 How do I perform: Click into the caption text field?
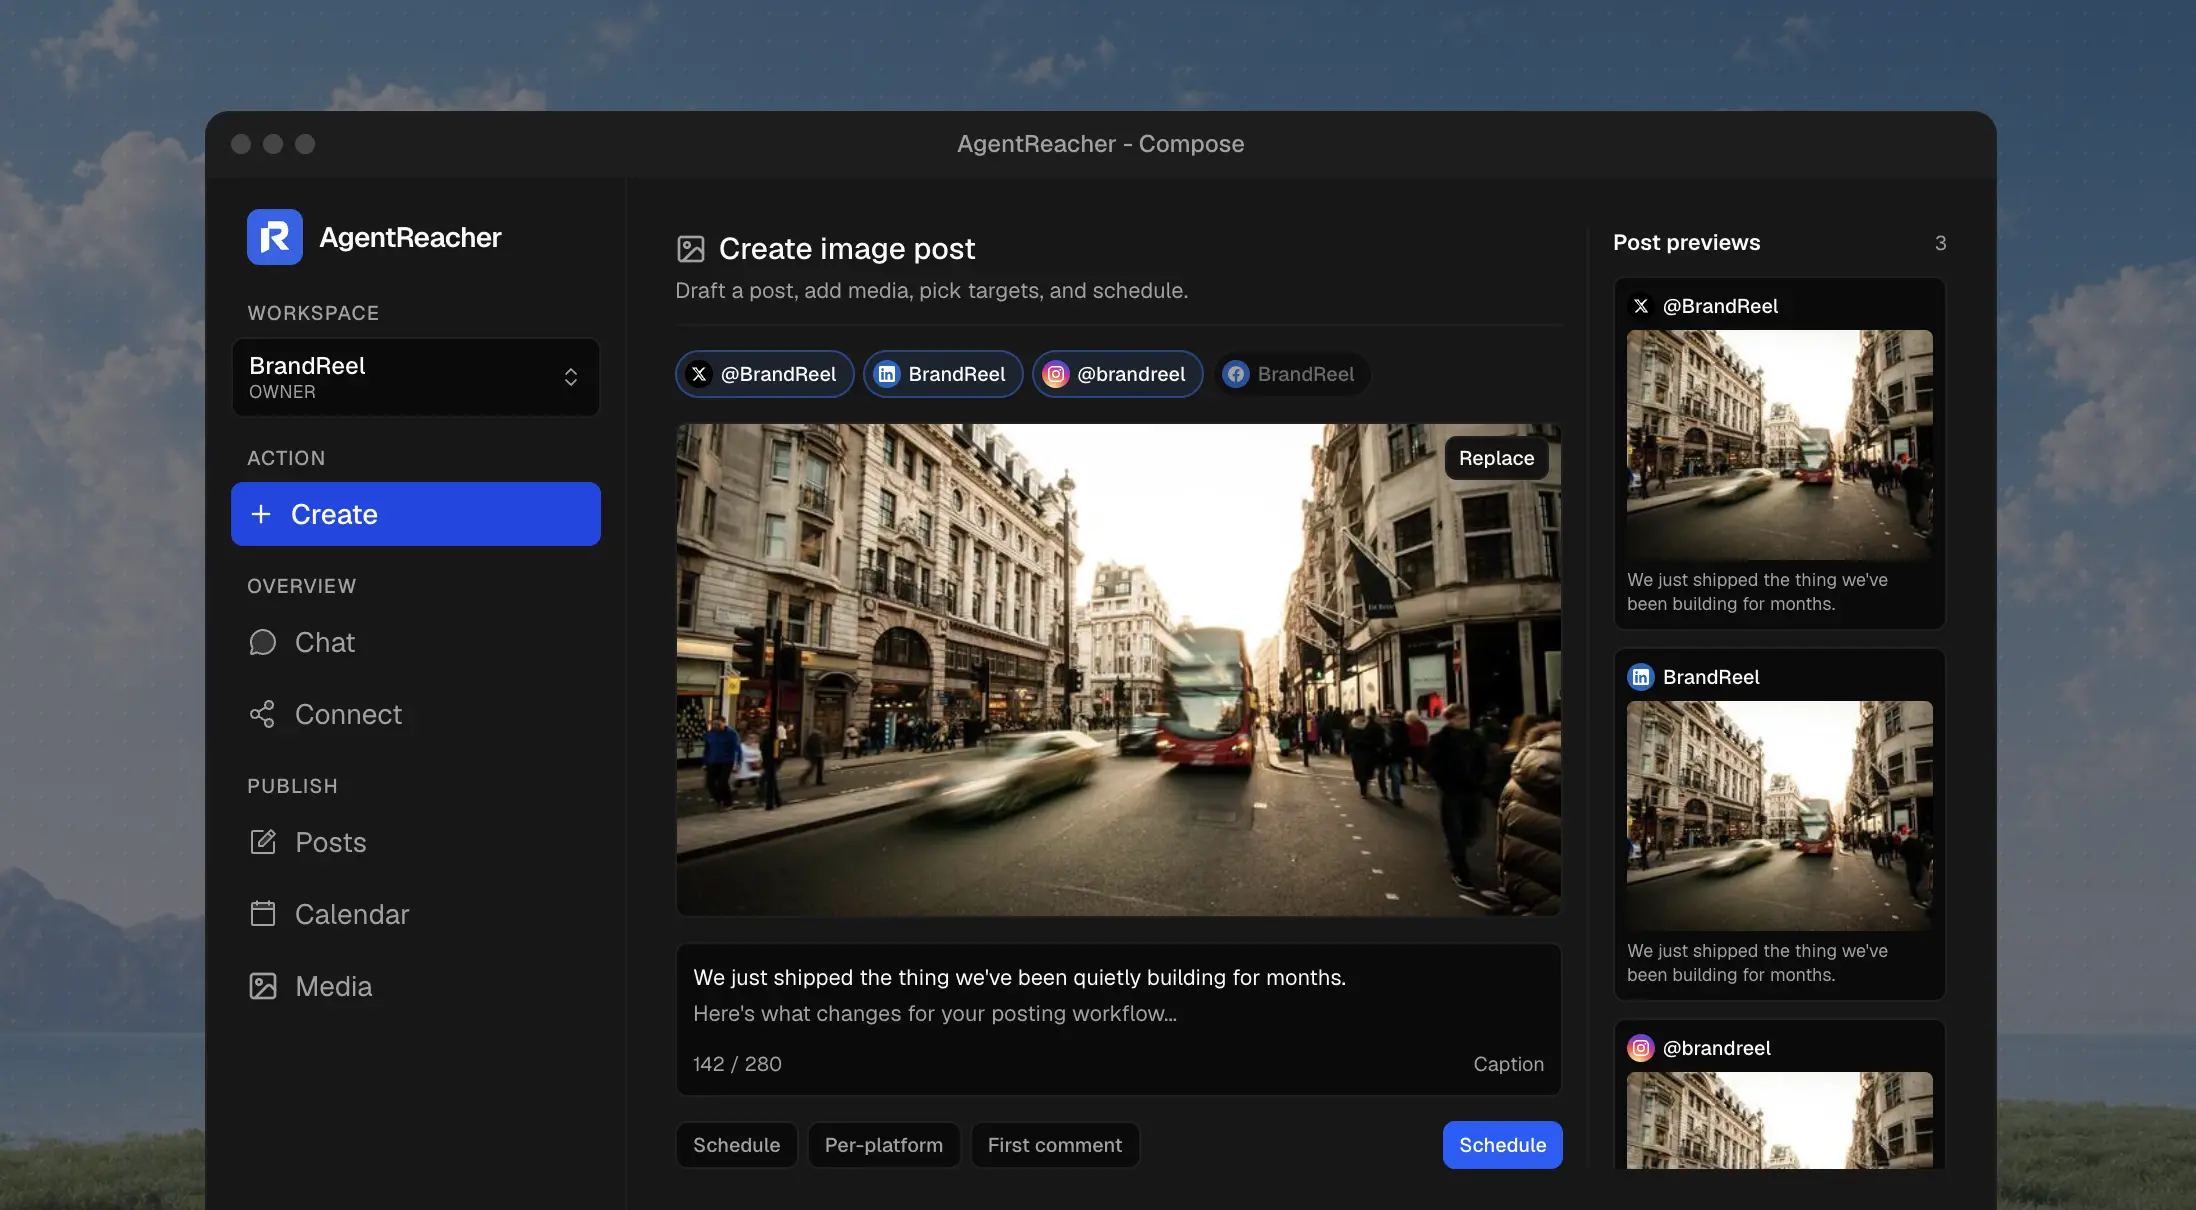1118,1019
